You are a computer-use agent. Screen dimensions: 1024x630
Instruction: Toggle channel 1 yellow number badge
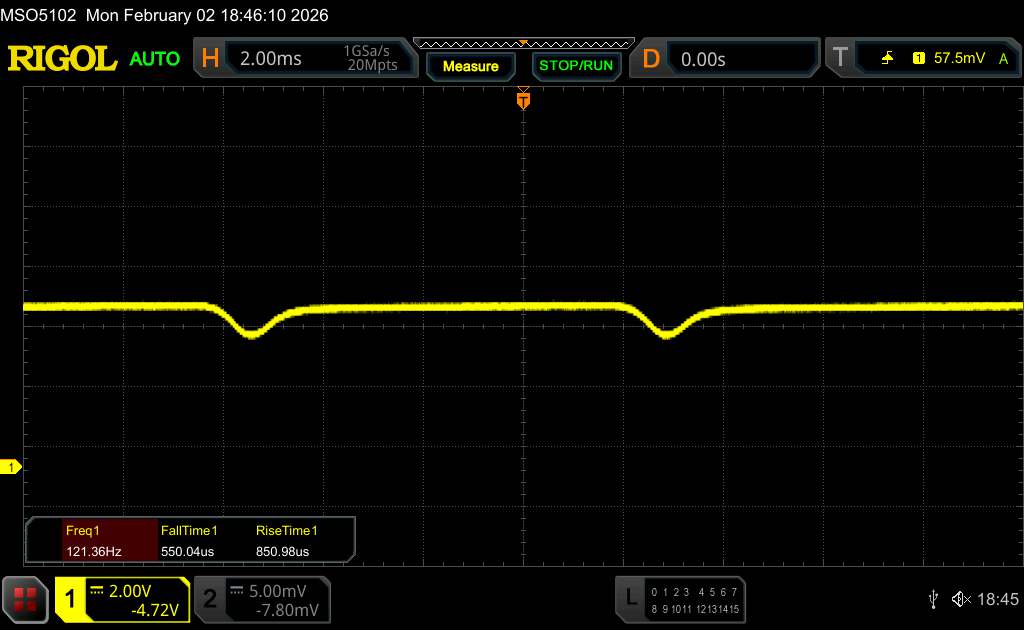pyautogui.click(x=71, y=599)
